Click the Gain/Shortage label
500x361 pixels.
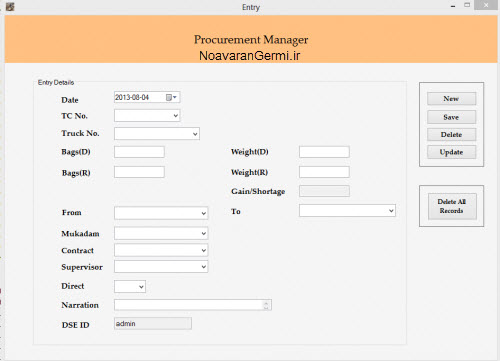point(258,191)
